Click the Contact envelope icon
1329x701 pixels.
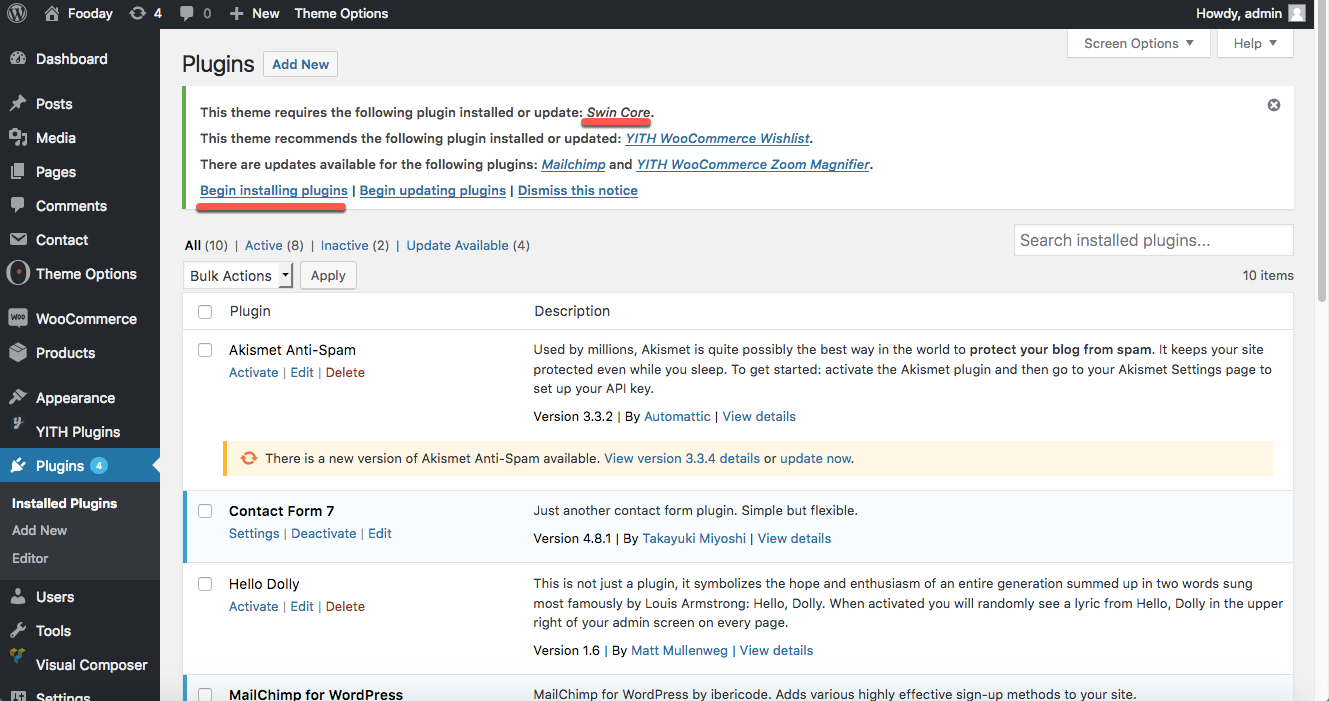coord(18,240)
